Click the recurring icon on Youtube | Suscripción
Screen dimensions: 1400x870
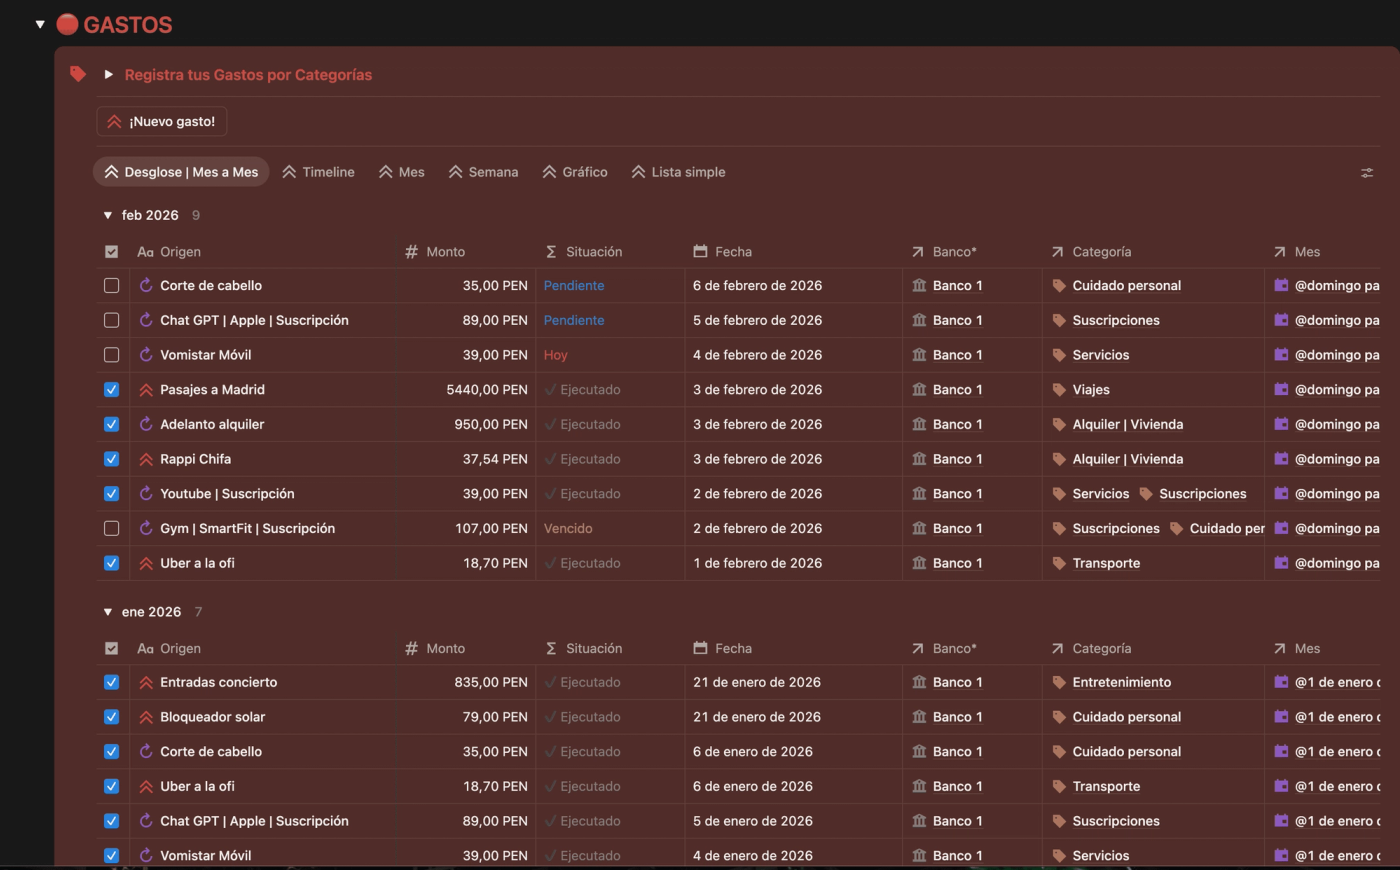[x=146, y=494]
